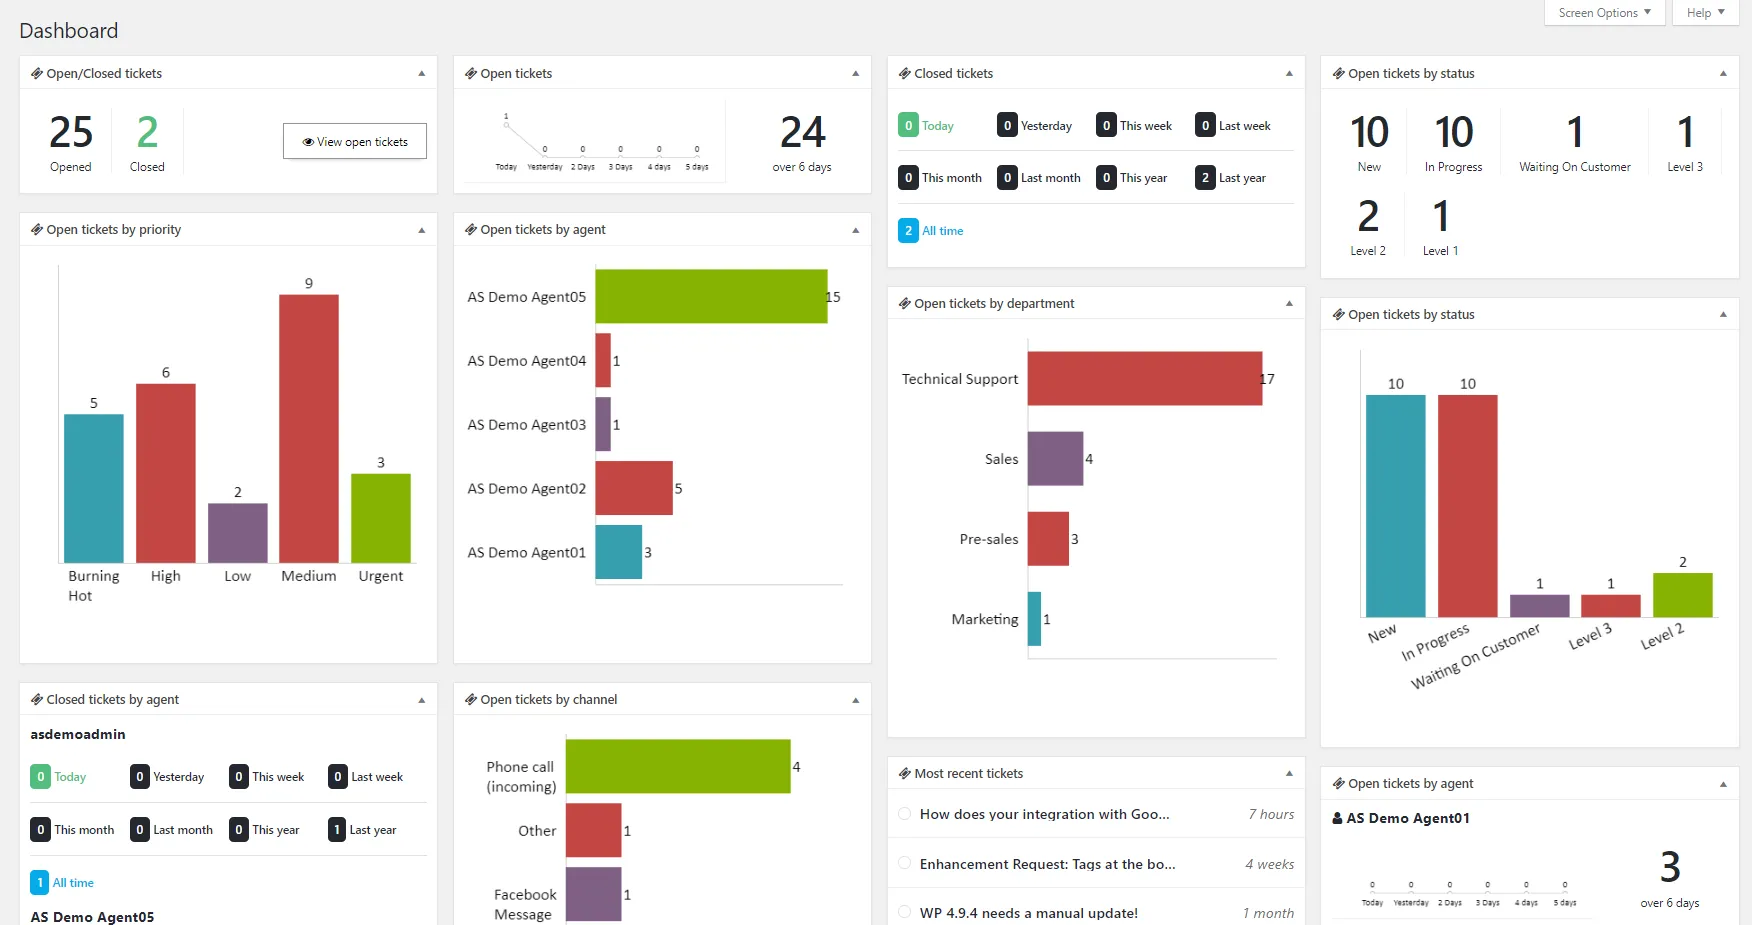Viewport: 1752px width, 925px height.
Task: Open 'WP 4.9.4 needs a manual update!' ticket
Action: pos(1029,913)
